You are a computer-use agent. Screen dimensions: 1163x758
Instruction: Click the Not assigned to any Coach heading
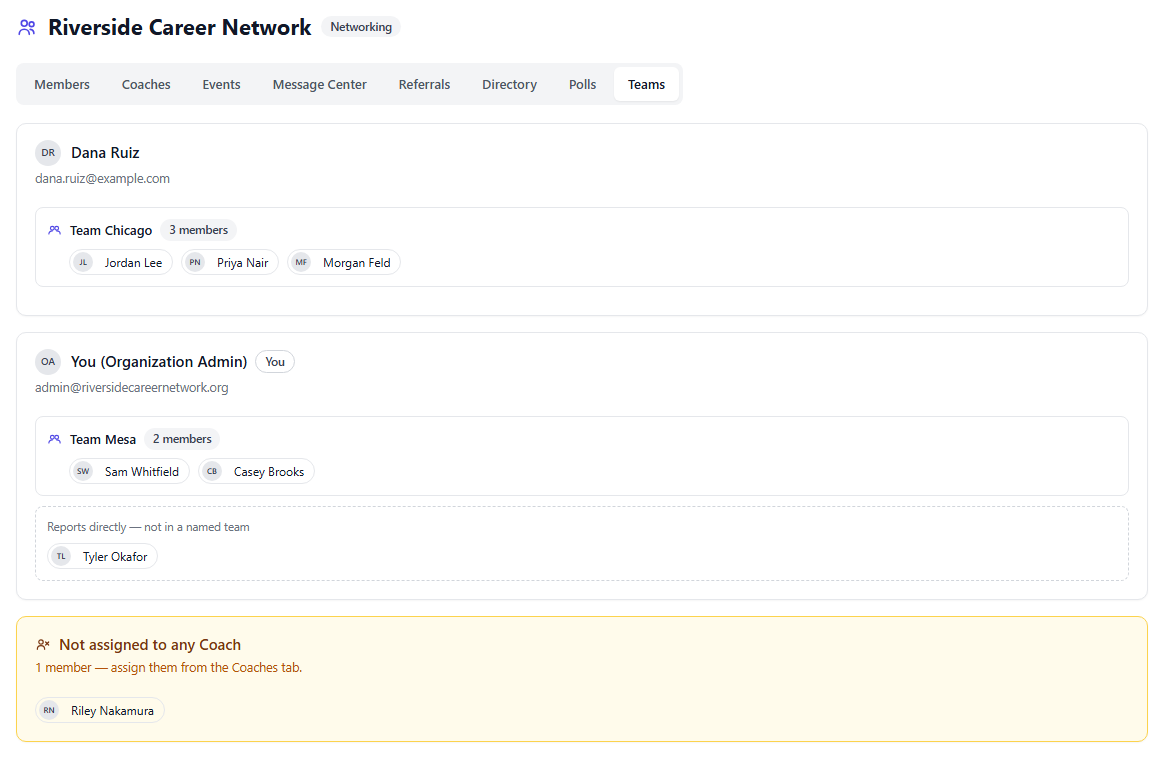pos(150,645)
